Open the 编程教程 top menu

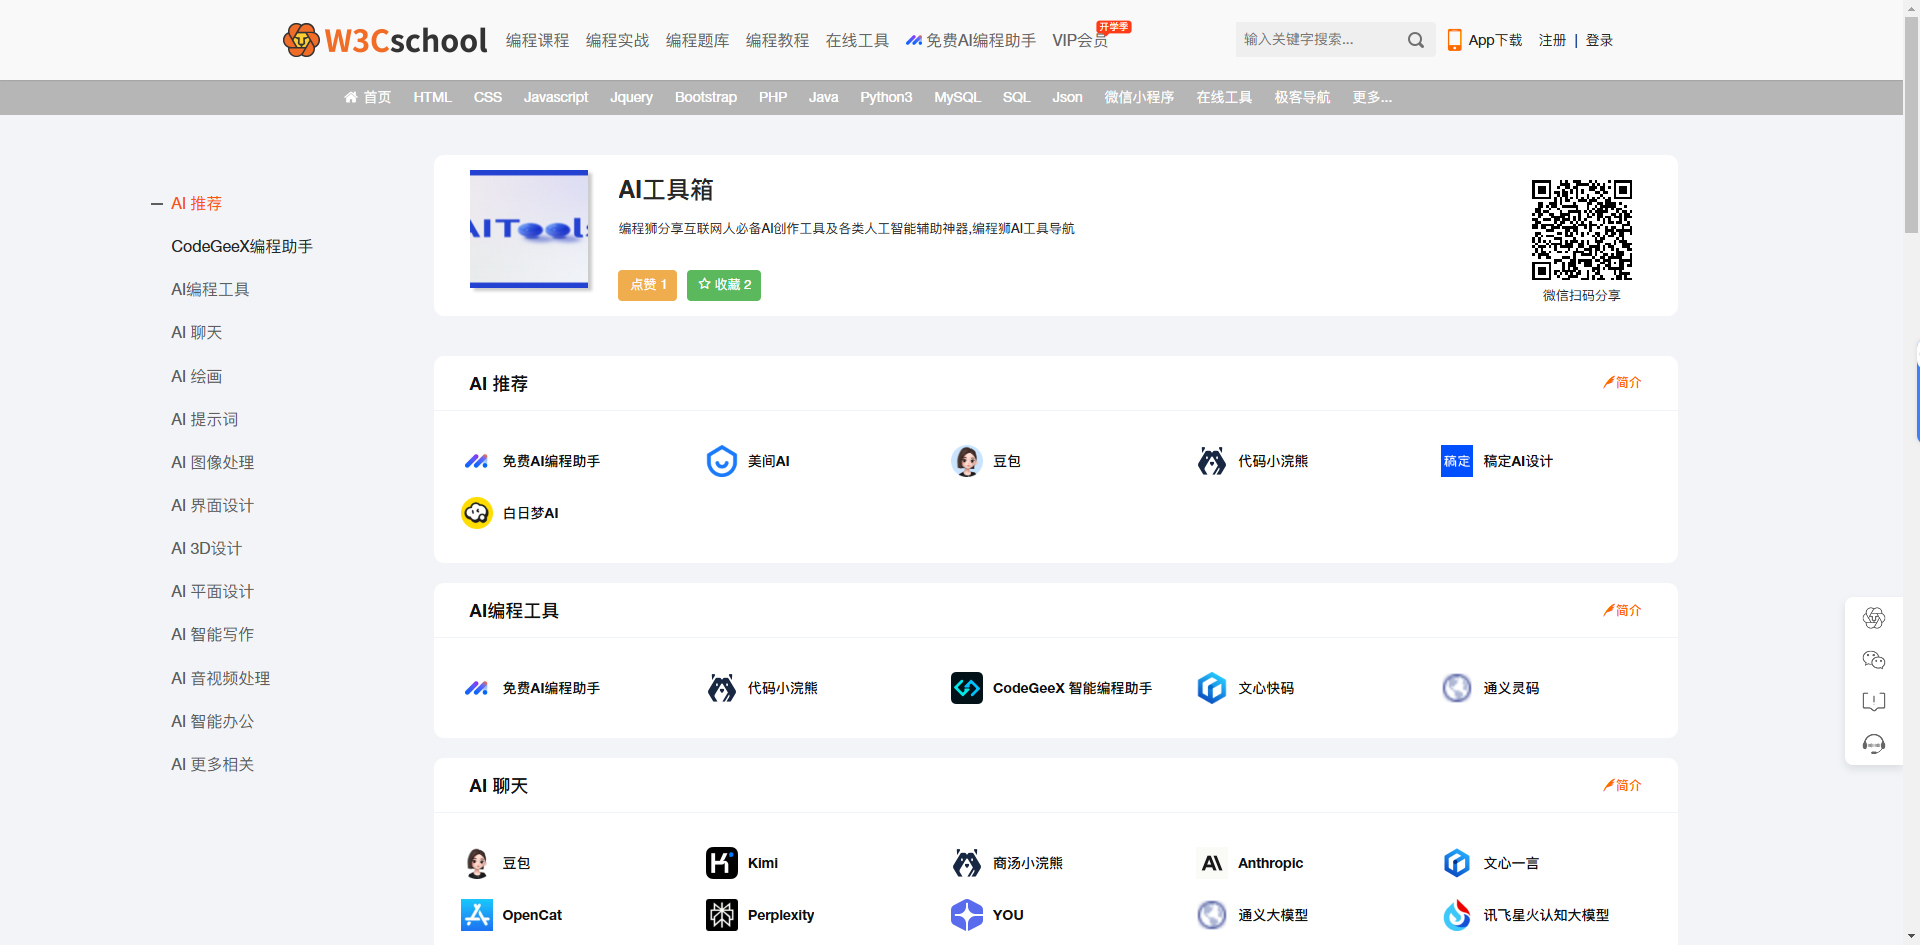[777, 40]
